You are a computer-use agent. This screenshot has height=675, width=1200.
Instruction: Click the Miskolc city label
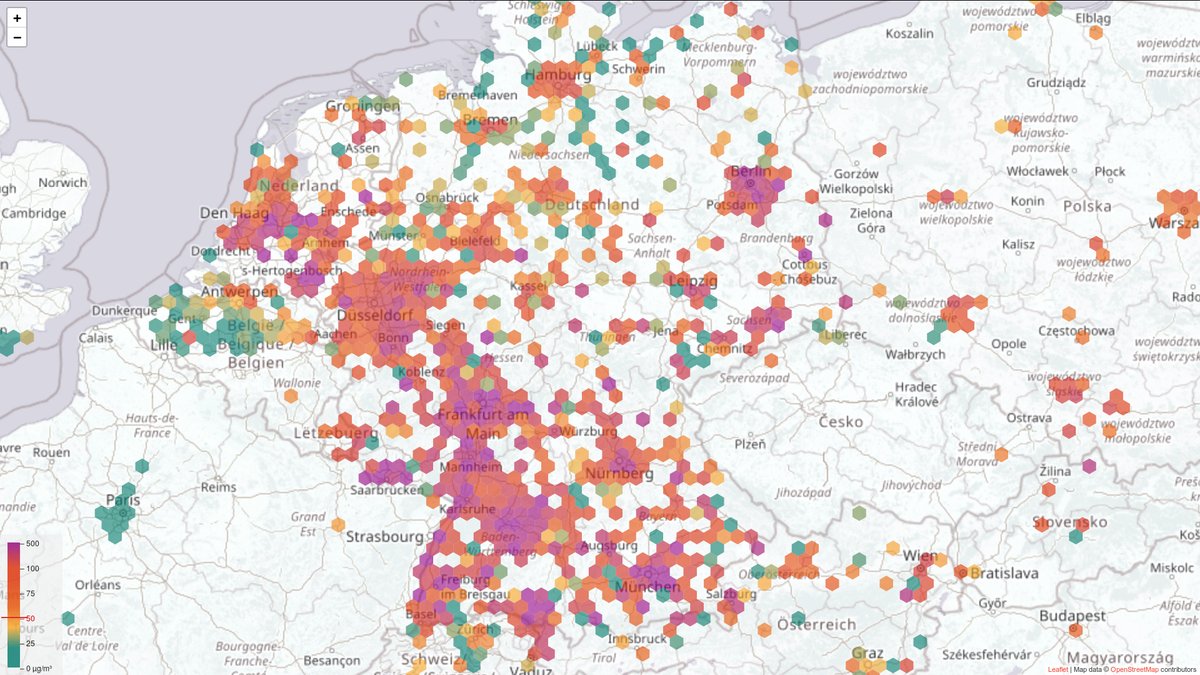click(x=1172, y=567)
